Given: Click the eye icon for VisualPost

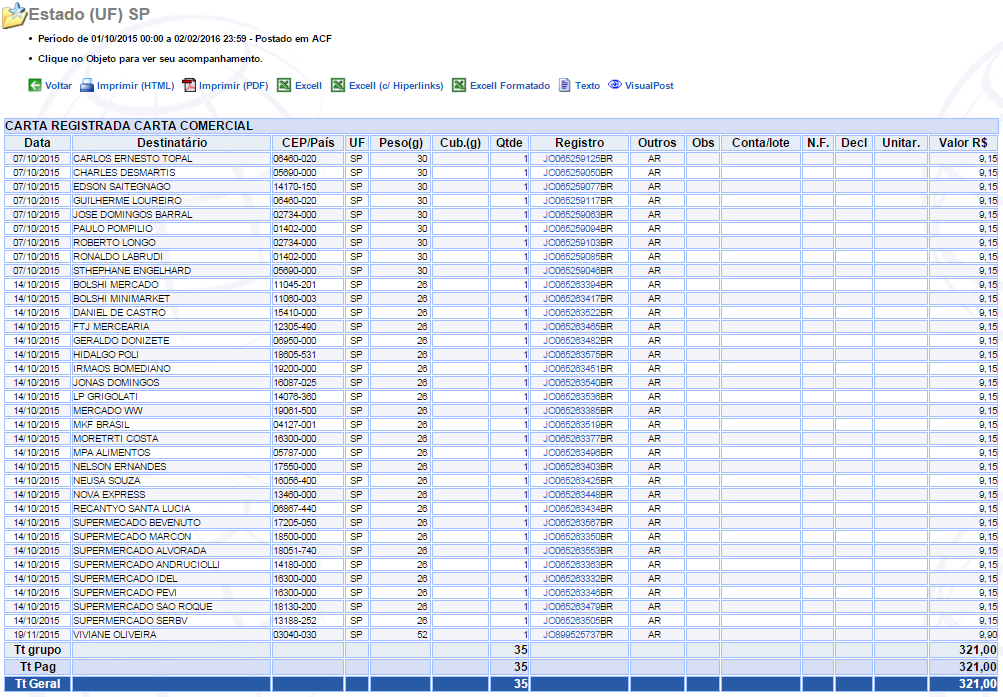Looking at the screenshot, I should (x=614, y=85).
